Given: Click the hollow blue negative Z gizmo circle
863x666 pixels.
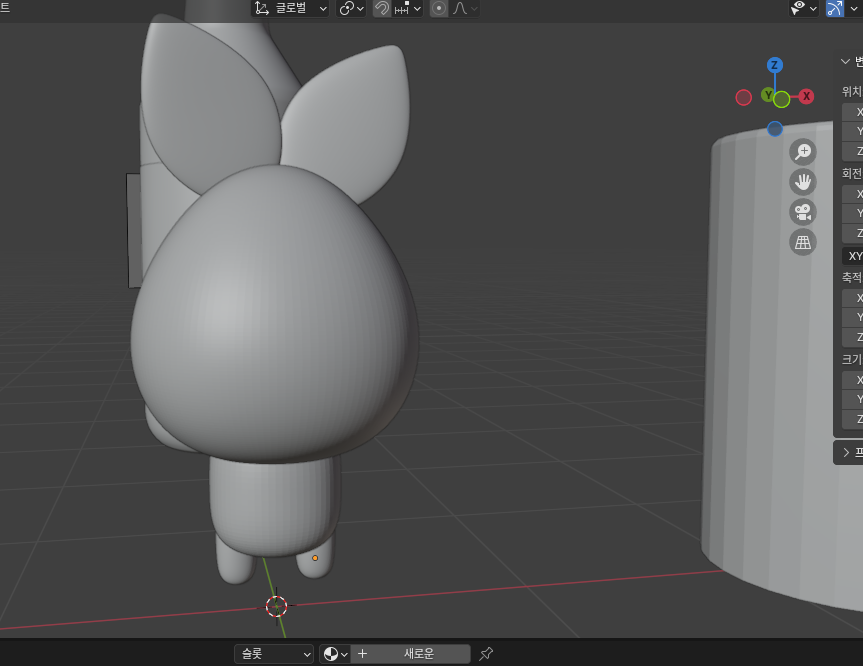Looking at the screenshot, I should point(775,129).
